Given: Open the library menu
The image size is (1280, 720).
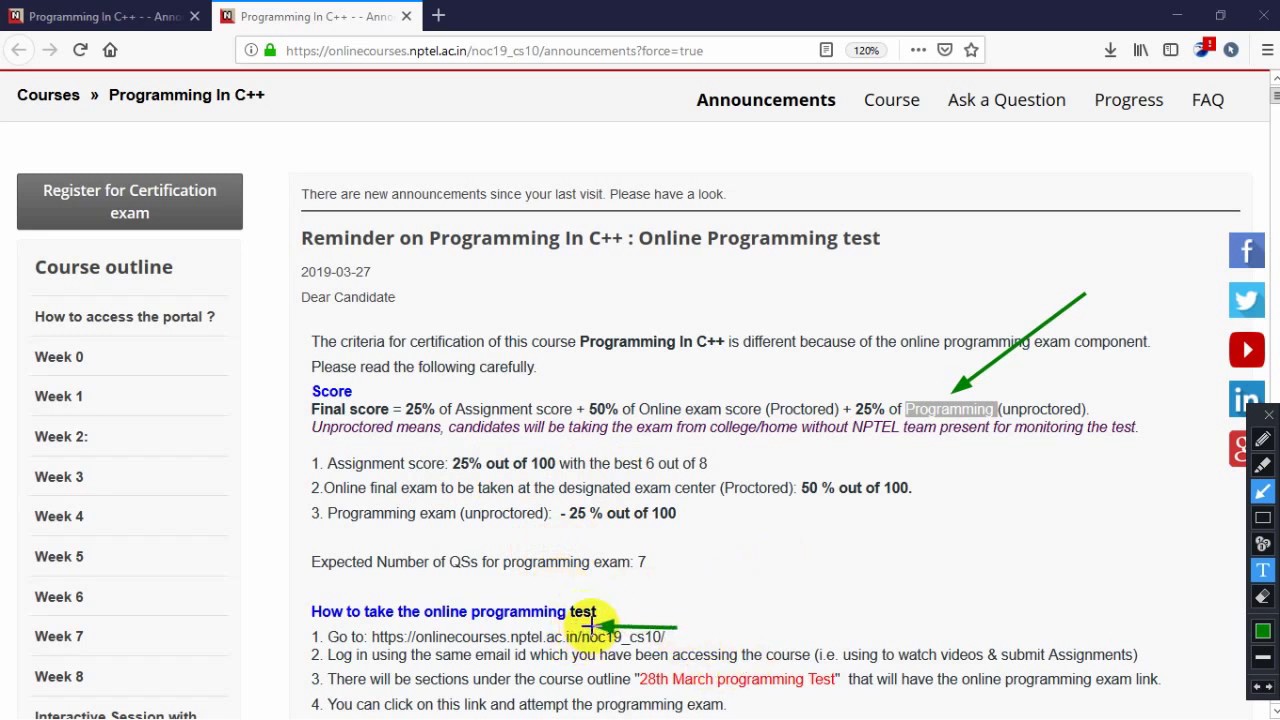Looking at the screenshot, I should [x=1140, y=50].
